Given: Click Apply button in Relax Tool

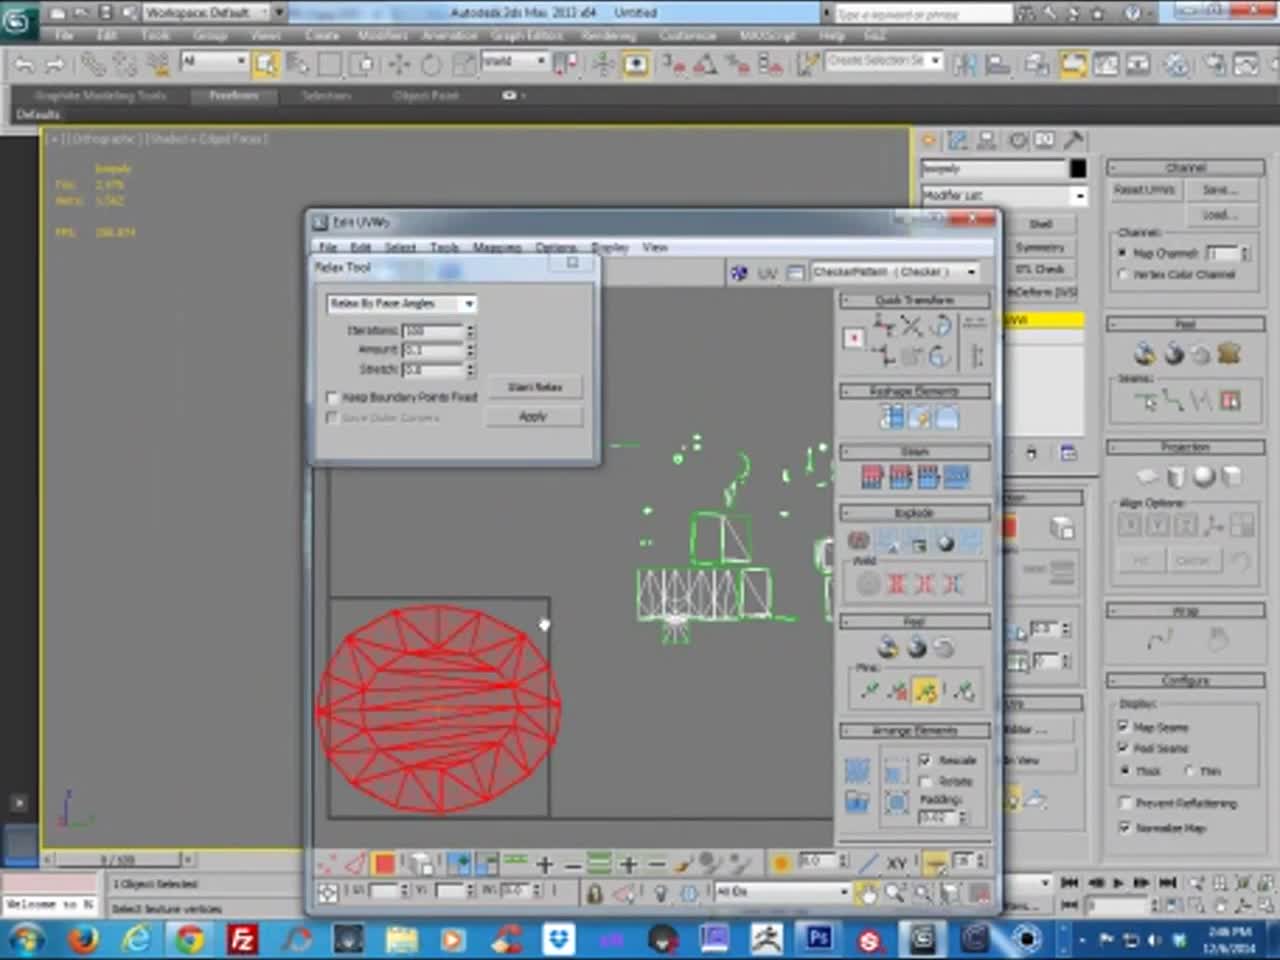Looking at the screenshot, I should pyautogui.click(x=535, y=417).
